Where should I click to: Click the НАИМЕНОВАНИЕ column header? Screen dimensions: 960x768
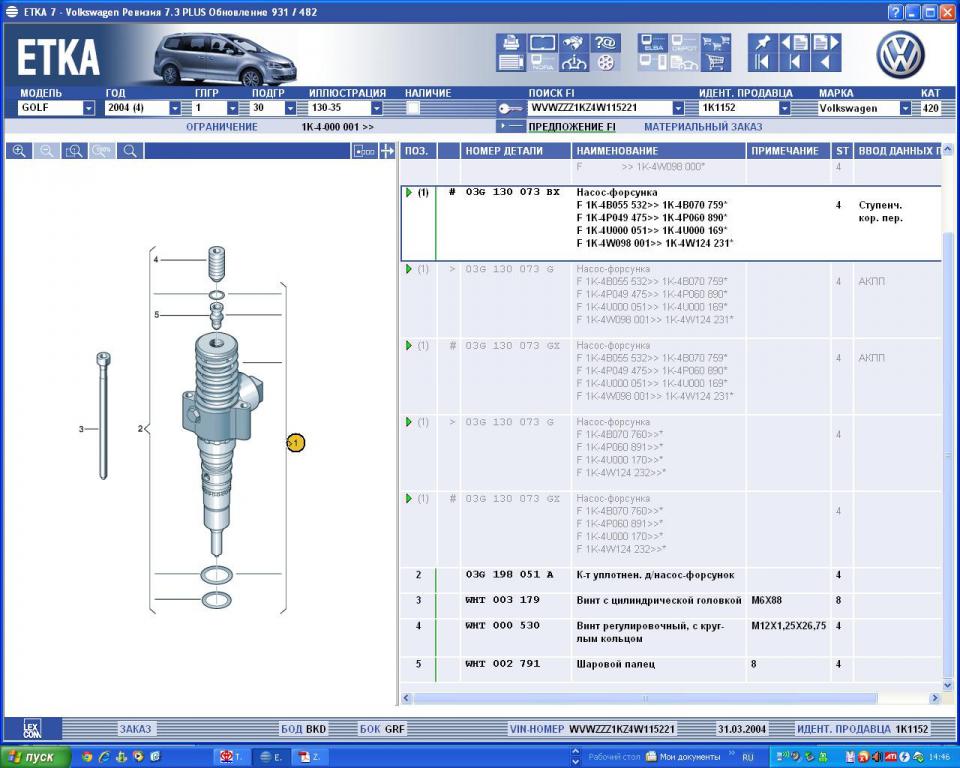[x=659, y=151]
